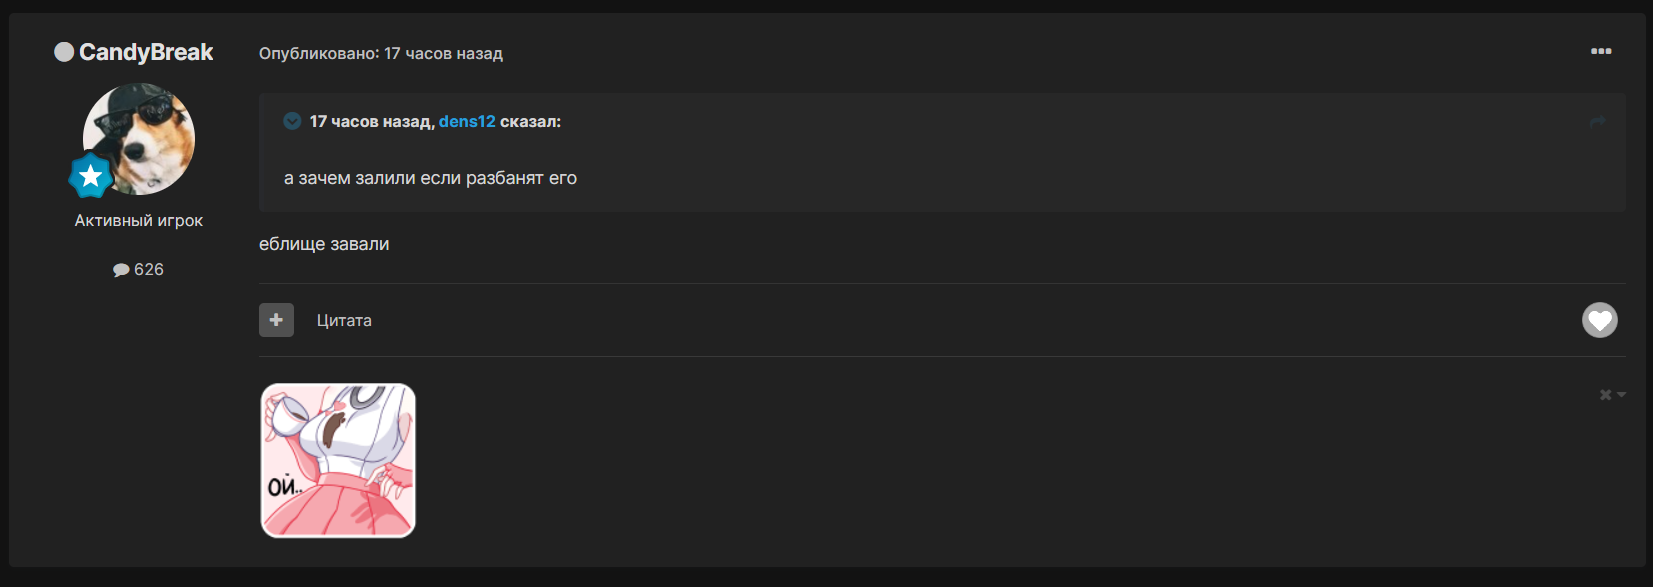Toggle the plus multi-quote button
Screen dimensions: 1653x587
pos(276,320)
